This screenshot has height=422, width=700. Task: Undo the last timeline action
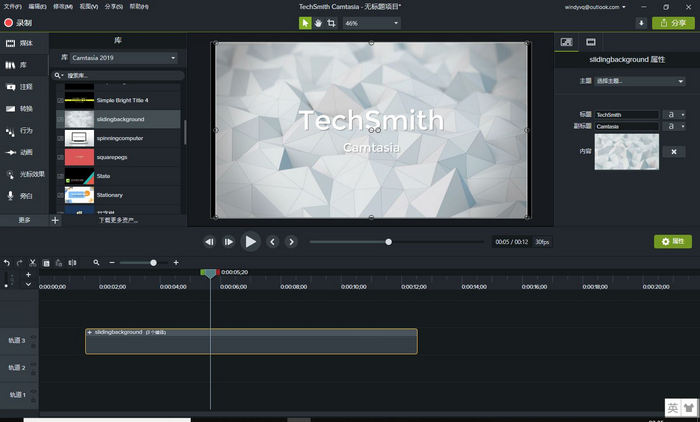pos(7,263)
